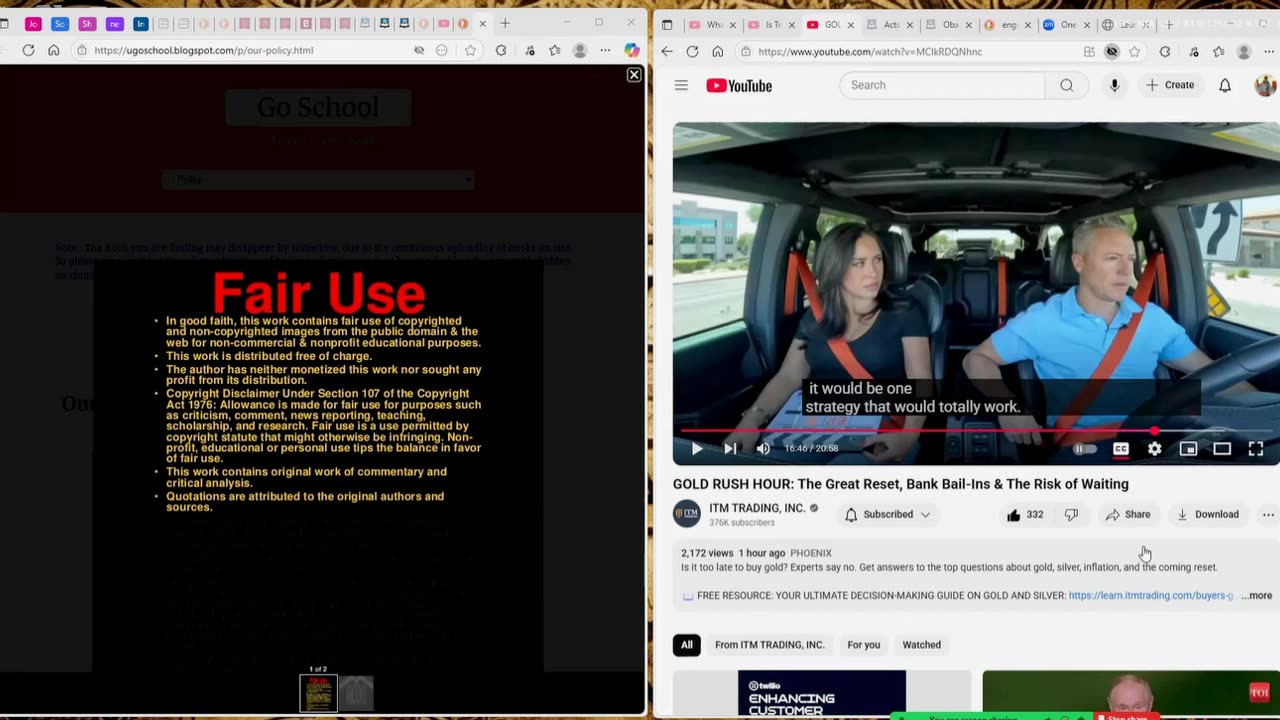Switch to the pink Jo tab
Image resolution: width=1280 pixels, height=720 pixels.
pyautogui.click(x=33, y=23)
